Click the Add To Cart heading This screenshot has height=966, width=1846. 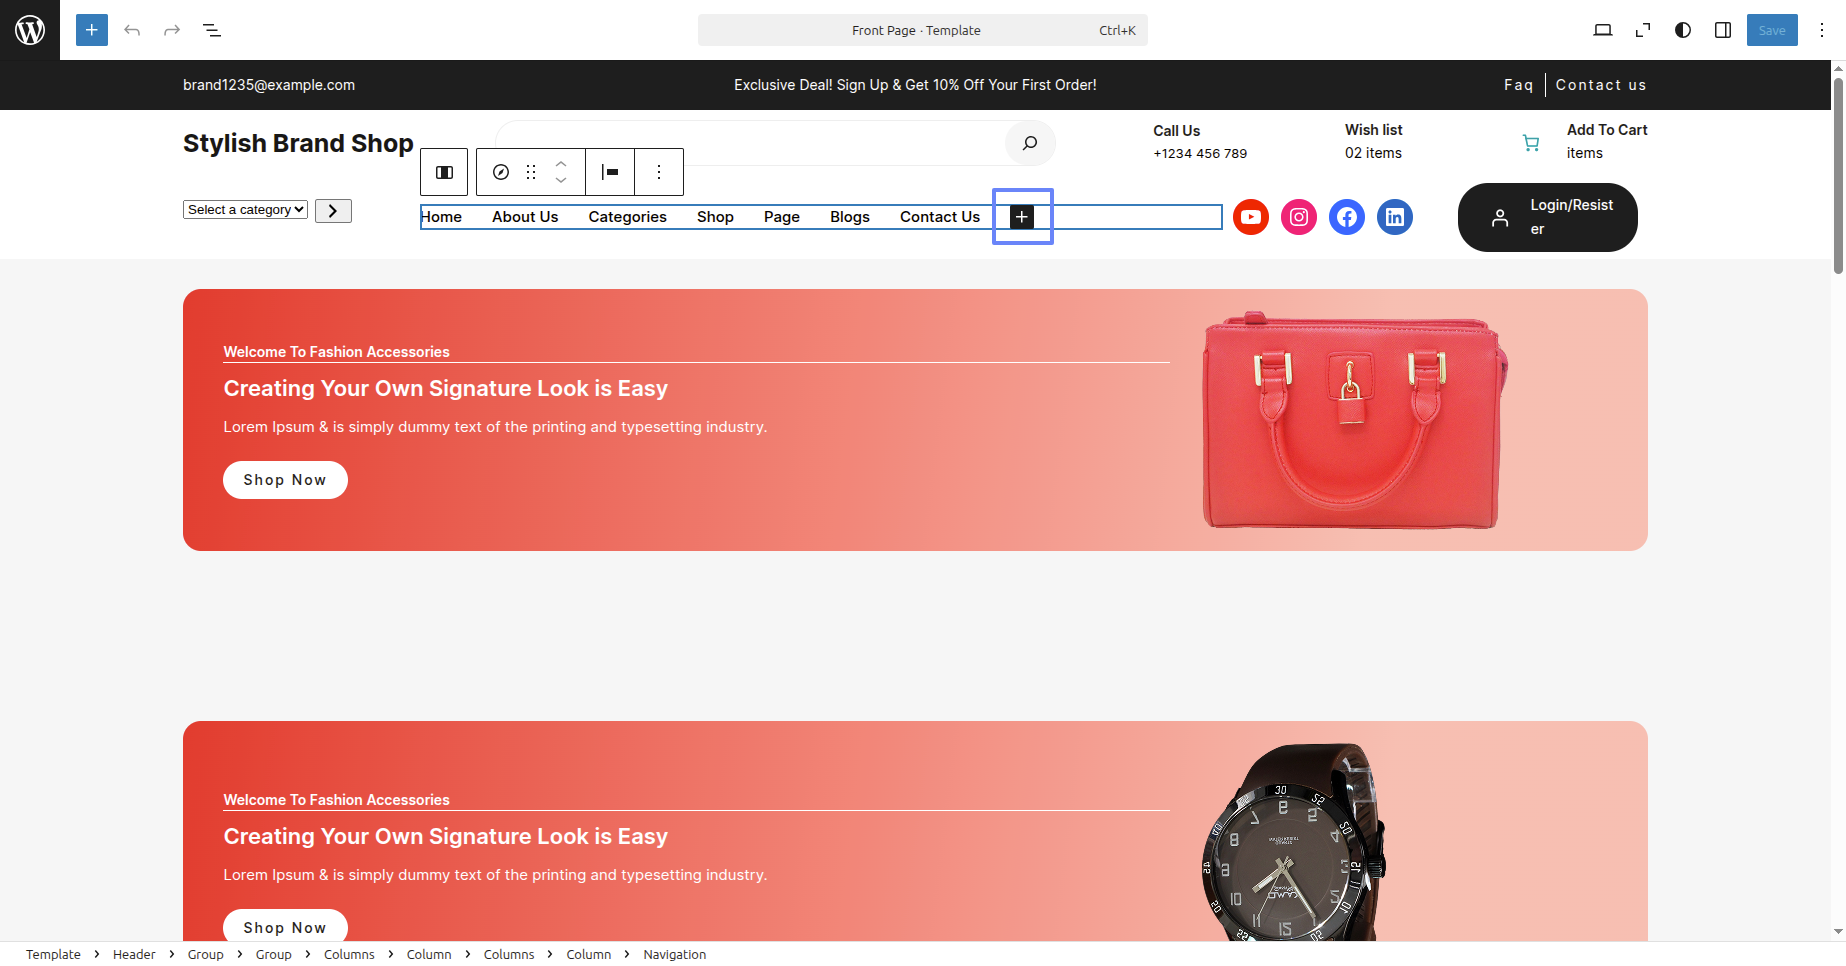click(1607, 130)
